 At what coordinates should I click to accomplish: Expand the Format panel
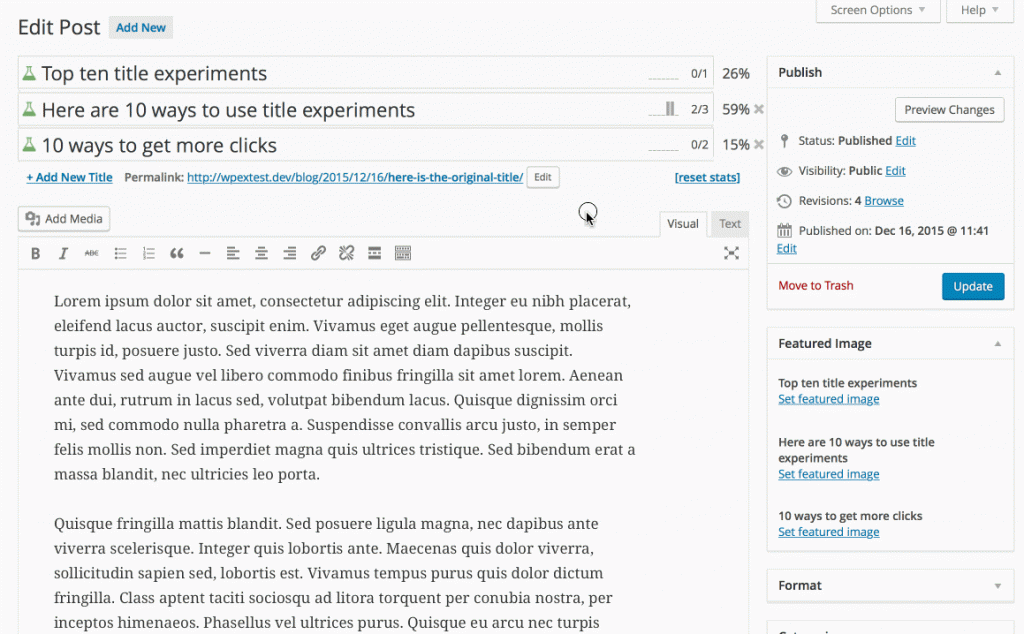(x=997, y=585)
